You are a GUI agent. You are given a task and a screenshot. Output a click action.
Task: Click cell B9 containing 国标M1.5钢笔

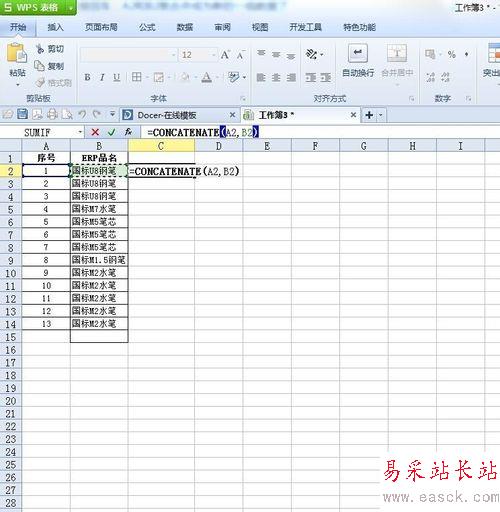click(99, 260)
